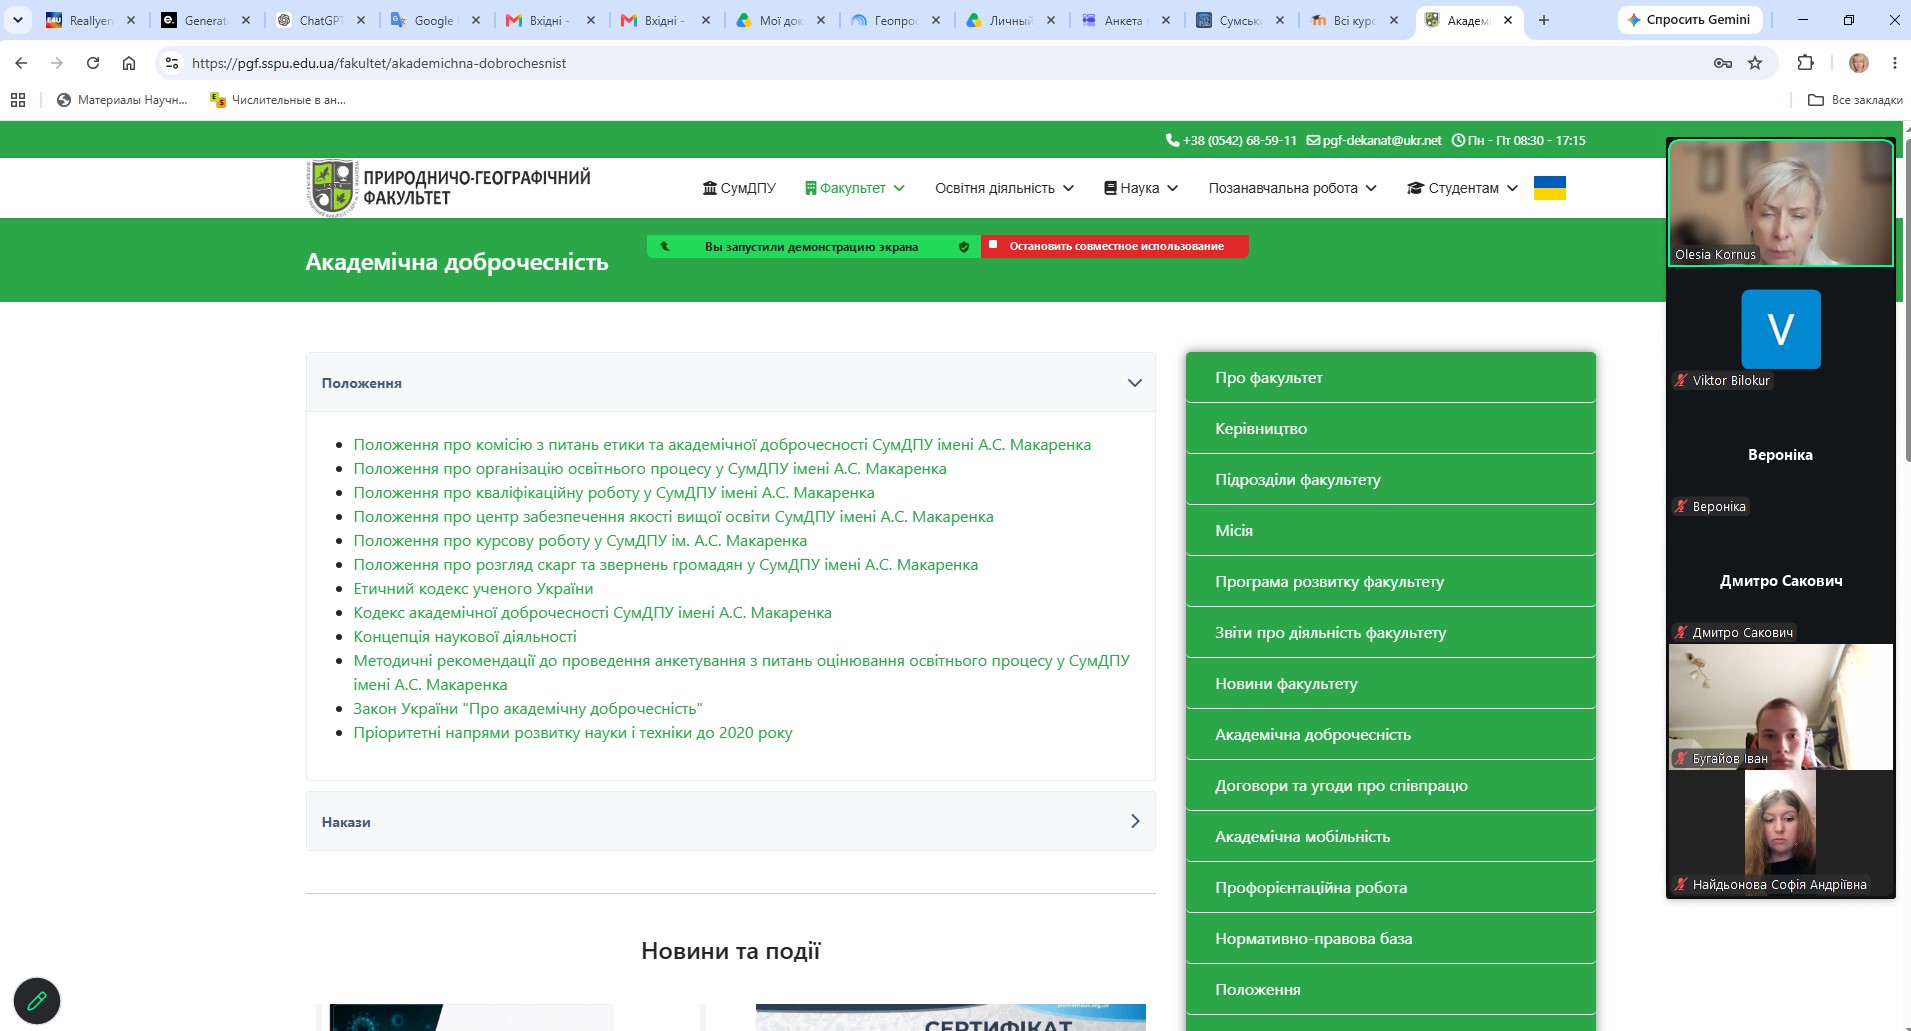Collapse the Положення accordion section
The image size is (1911, 1031).
pos(731,383)
